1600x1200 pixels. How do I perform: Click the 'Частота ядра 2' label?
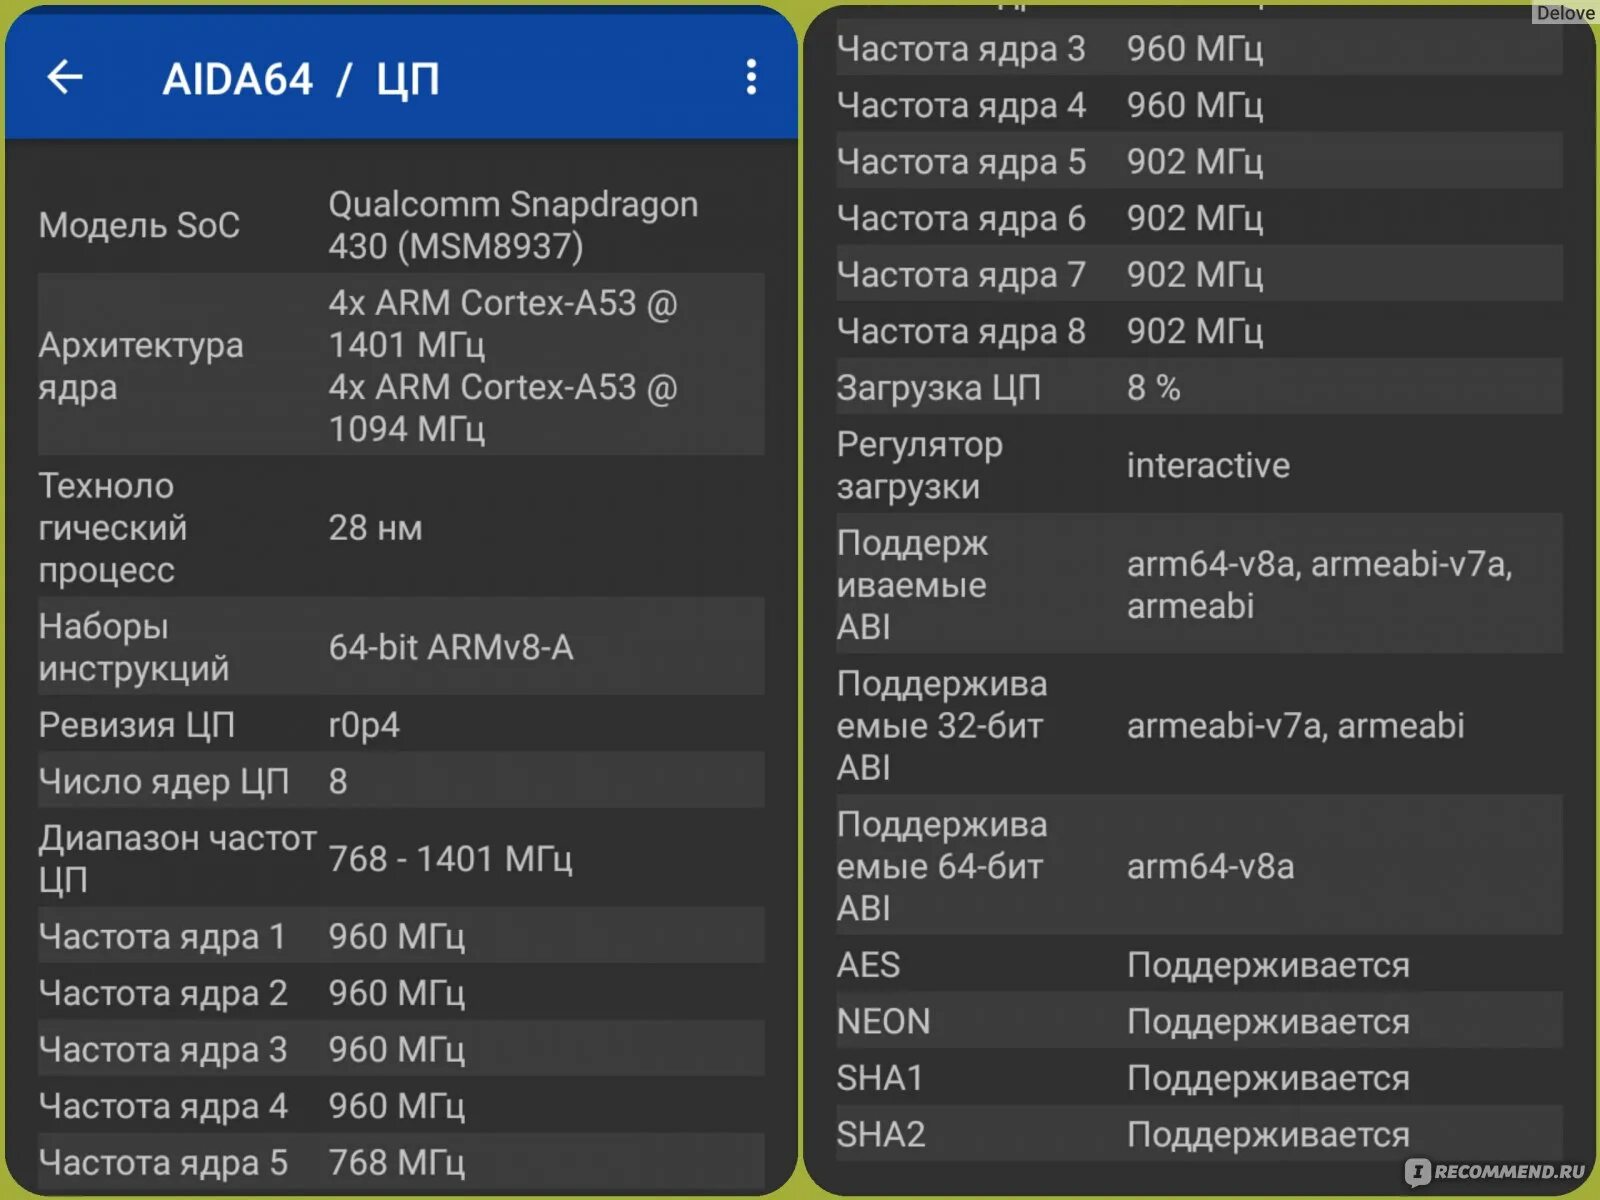[163, 993]
